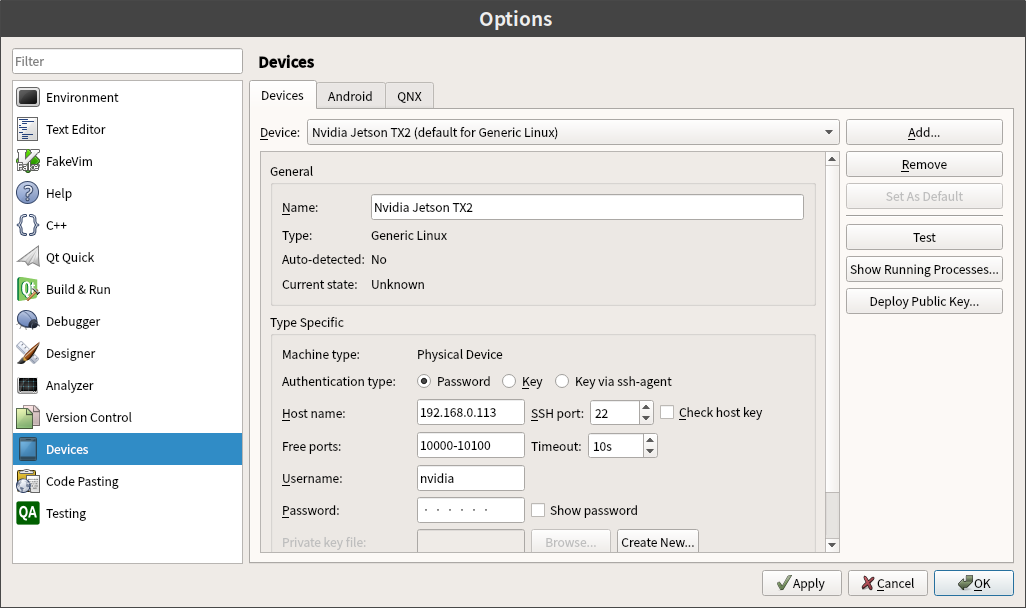Viewport: 1026px width, 608px height.
Task: Click the Create New... key button
Action: click(x=658, y=541)
